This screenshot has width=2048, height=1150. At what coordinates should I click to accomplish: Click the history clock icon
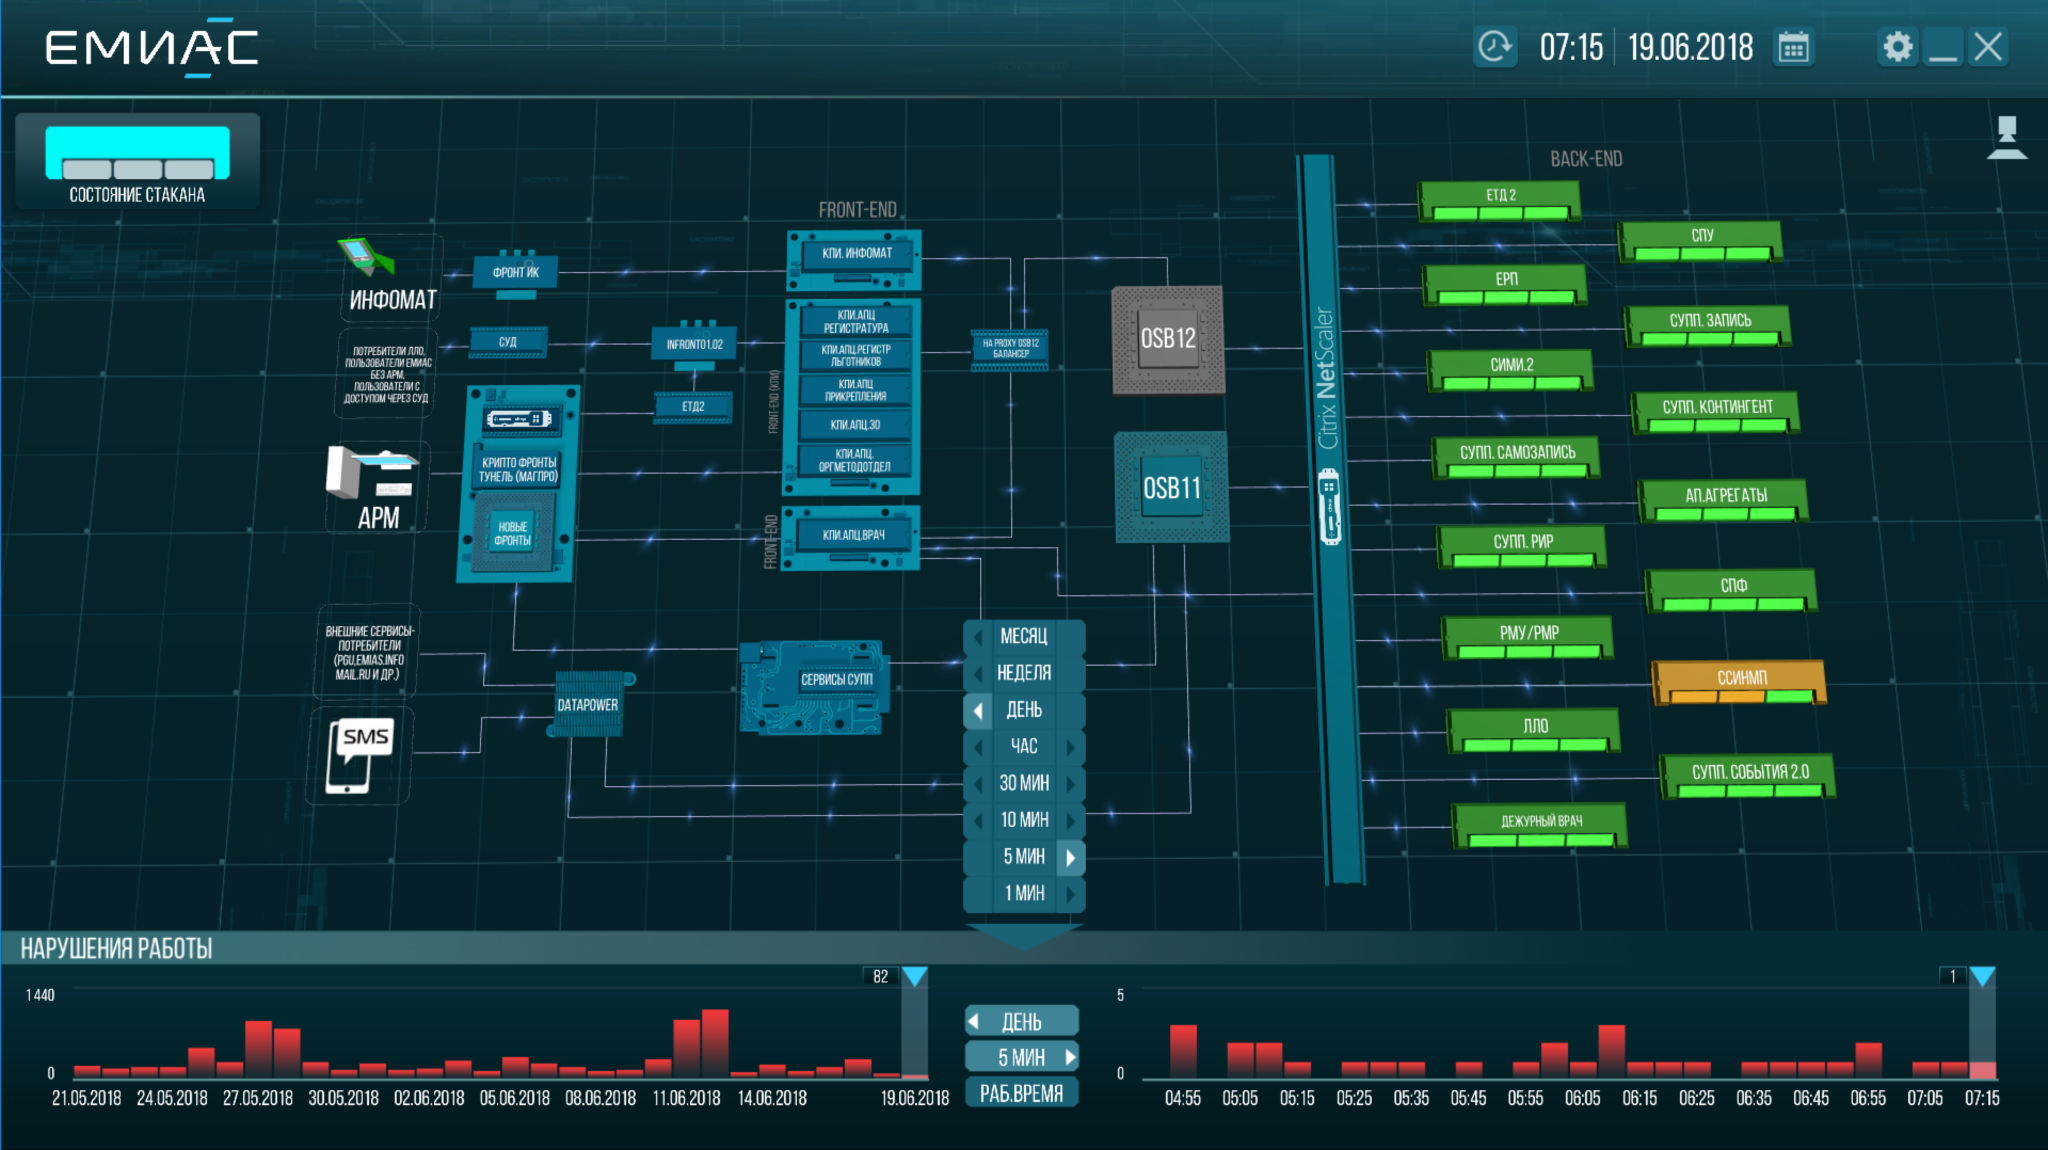(x=1495, y=47)
